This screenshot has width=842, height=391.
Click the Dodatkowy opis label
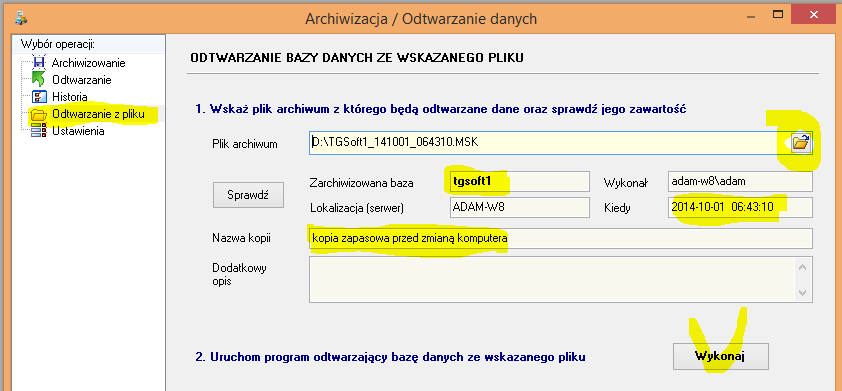click(239, 274)
